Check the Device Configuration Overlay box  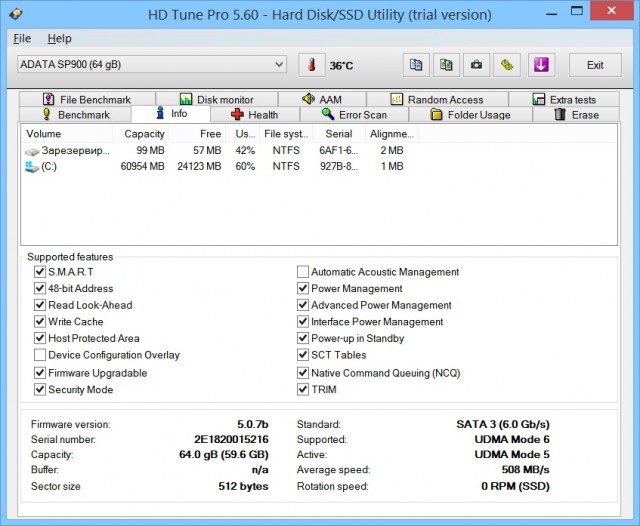coord(40,355)
